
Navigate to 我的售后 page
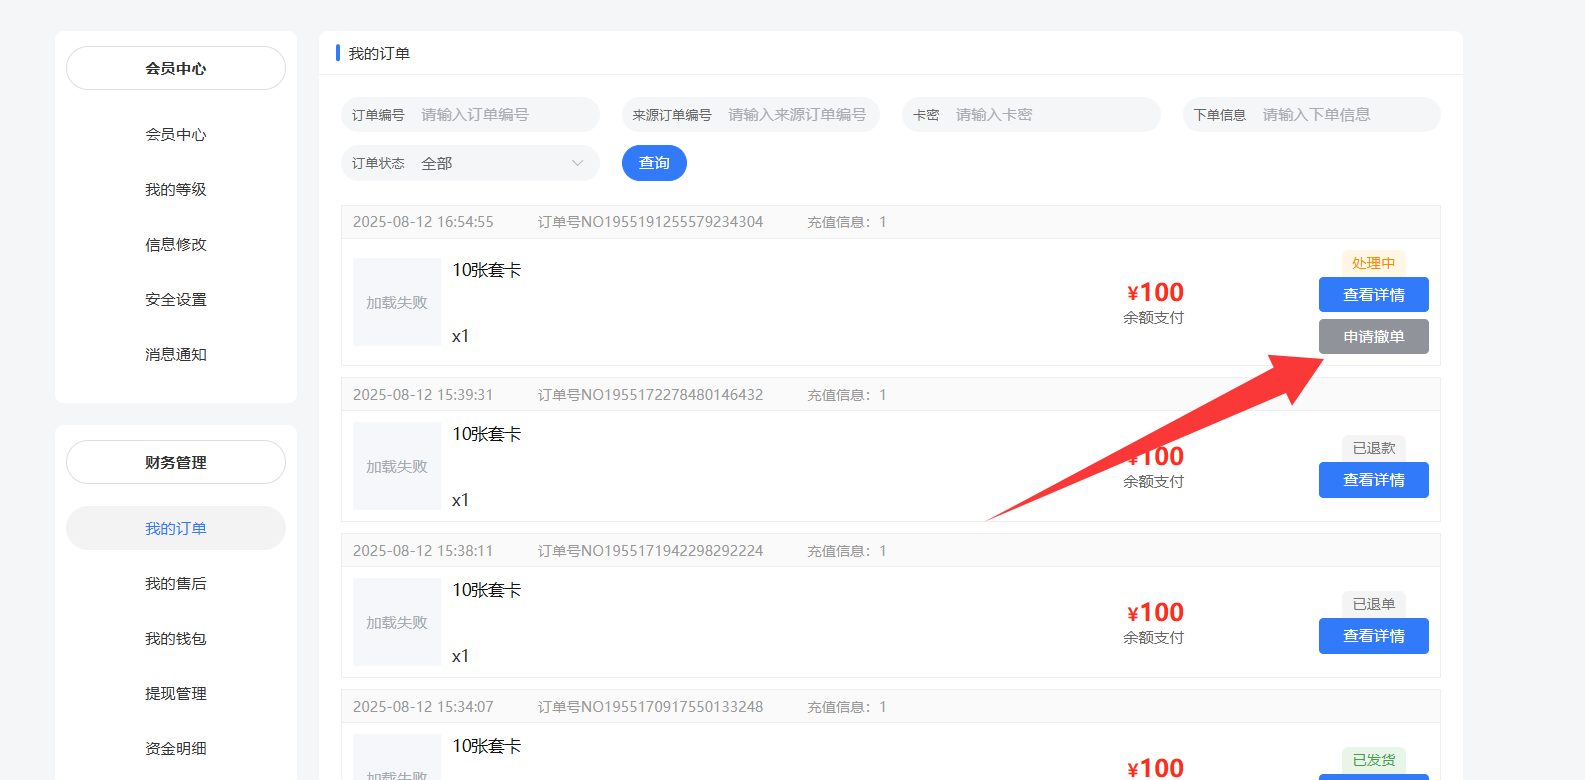tap(176, 584)
